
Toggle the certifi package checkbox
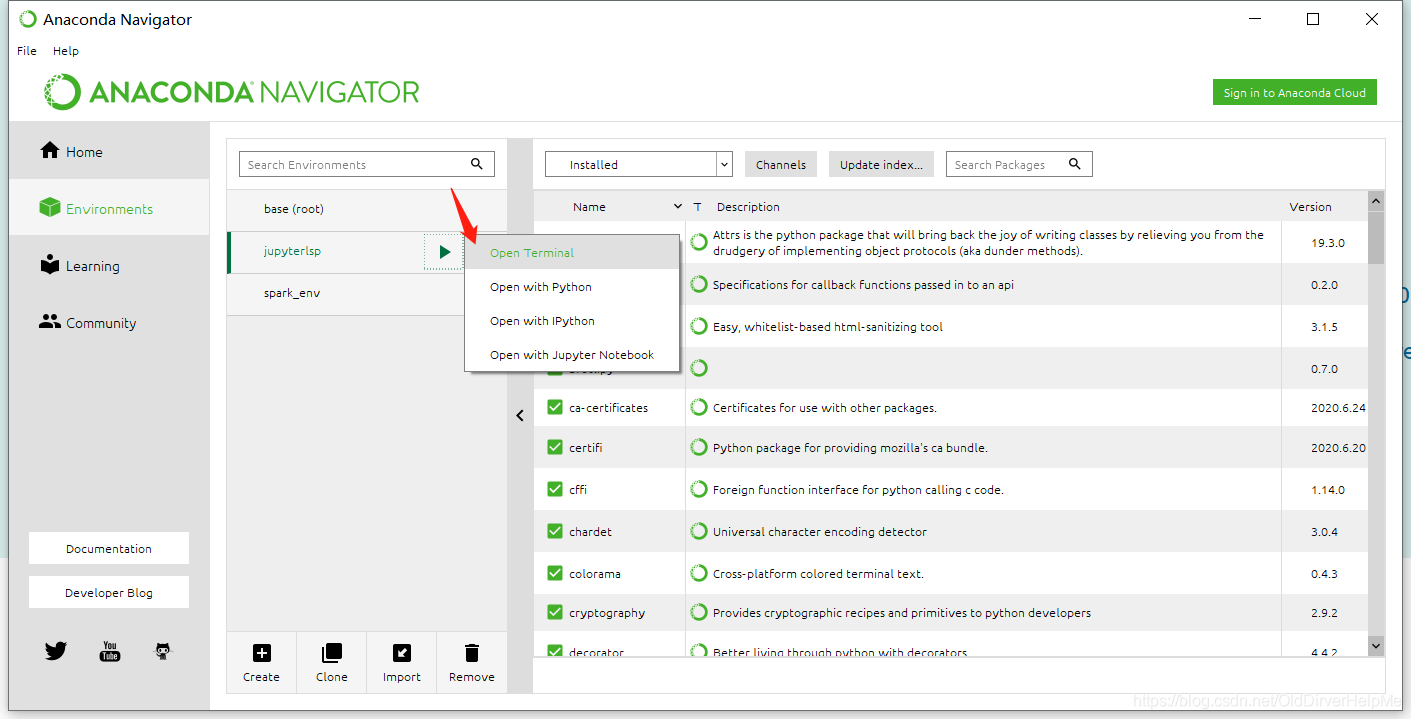pyautogui.click(x=555, y=447)
